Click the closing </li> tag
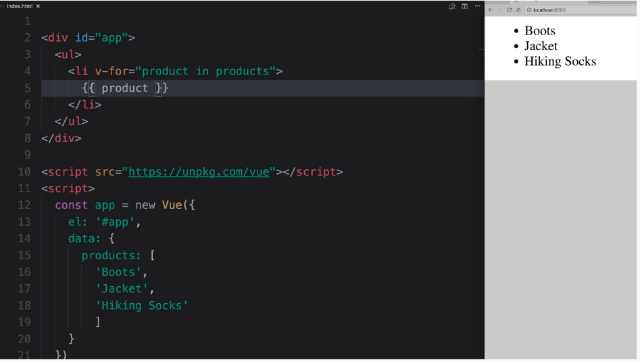The image size is (640, 362). click(85, 105)
